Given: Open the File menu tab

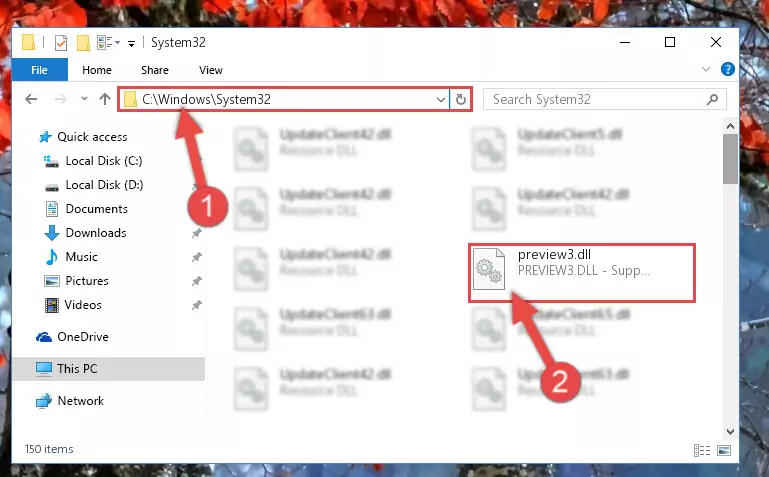Looking at the screenshot, I should (39, 70).
